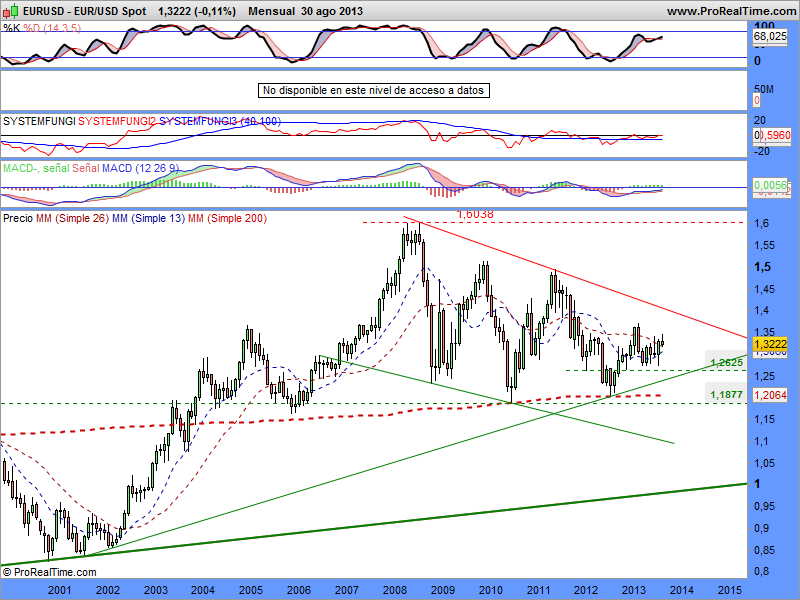
Task: Select the 2009 year on time axis
Action: coord(443,590)
